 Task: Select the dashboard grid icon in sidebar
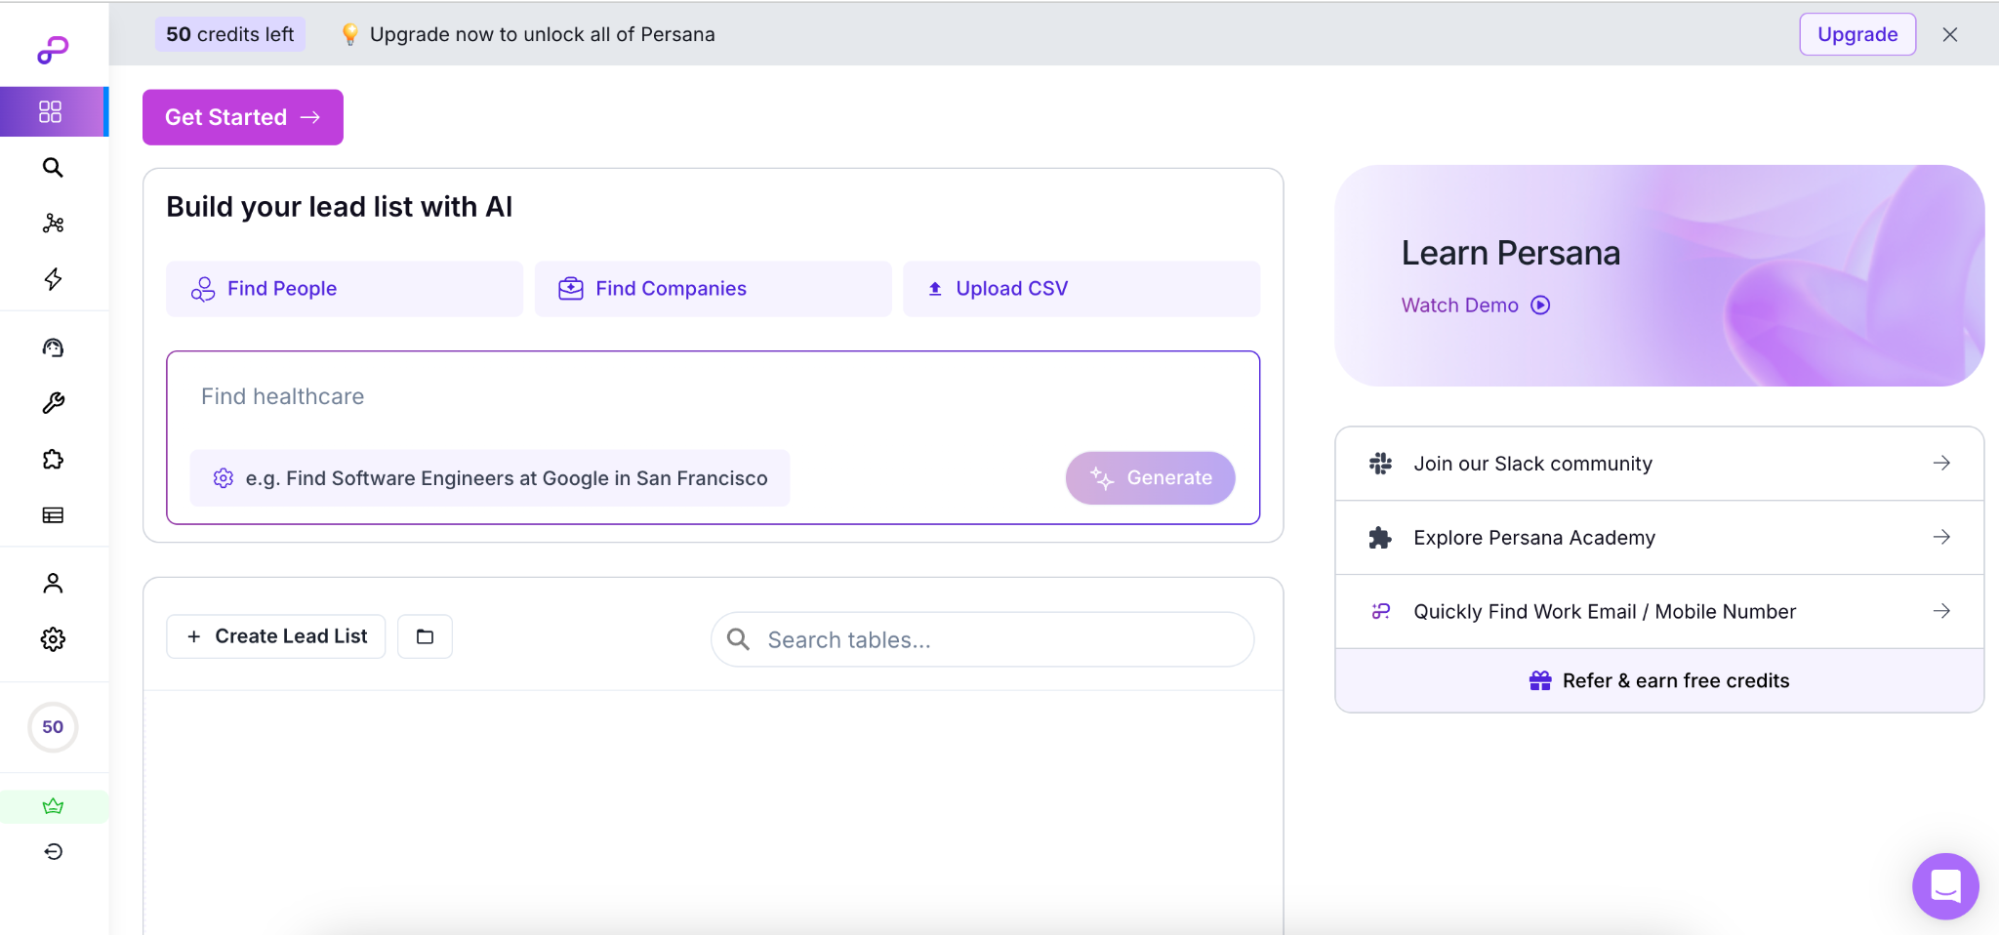pos(50,111)
